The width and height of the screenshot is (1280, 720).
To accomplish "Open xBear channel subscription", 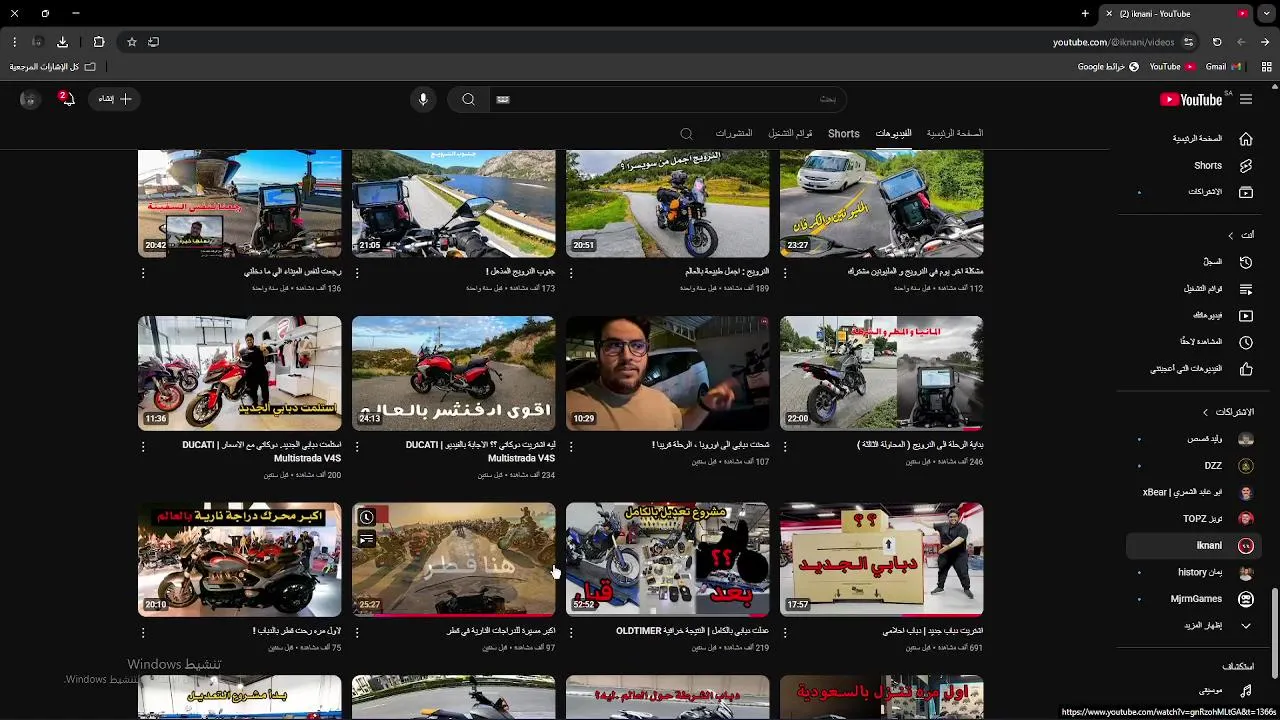I will click(x=1198, y=493).
